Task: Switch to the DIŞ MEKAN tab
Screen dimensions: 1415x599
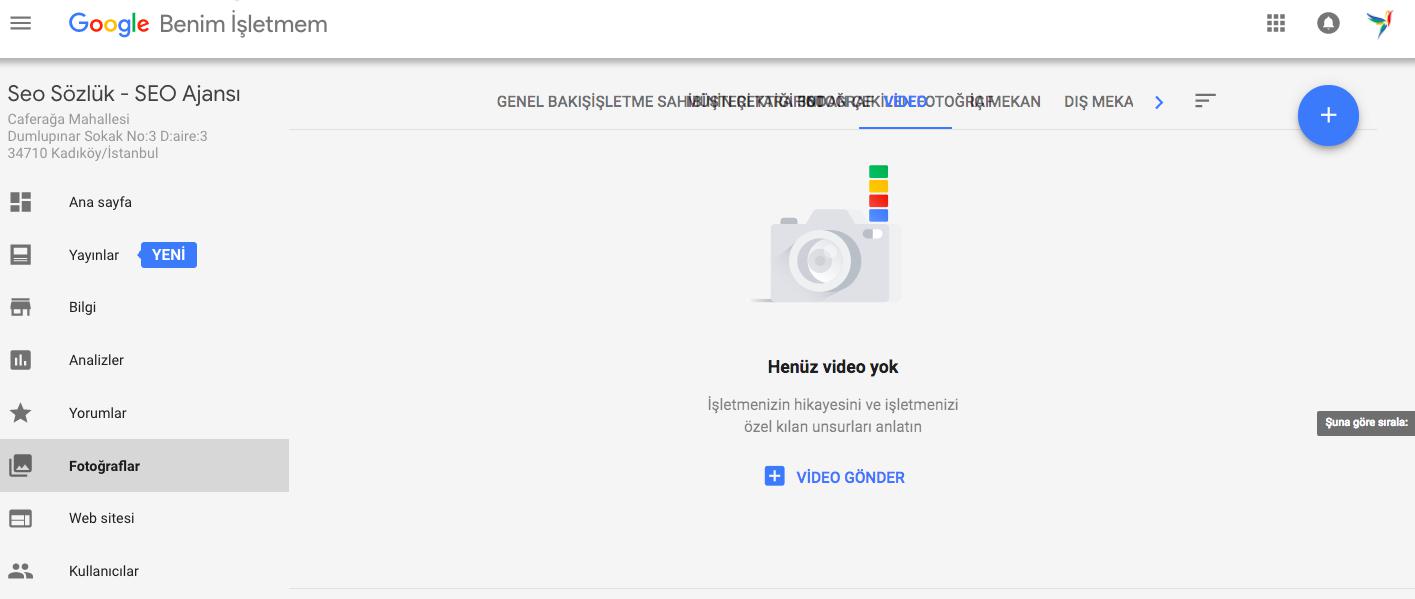Action: [1098, 102]
